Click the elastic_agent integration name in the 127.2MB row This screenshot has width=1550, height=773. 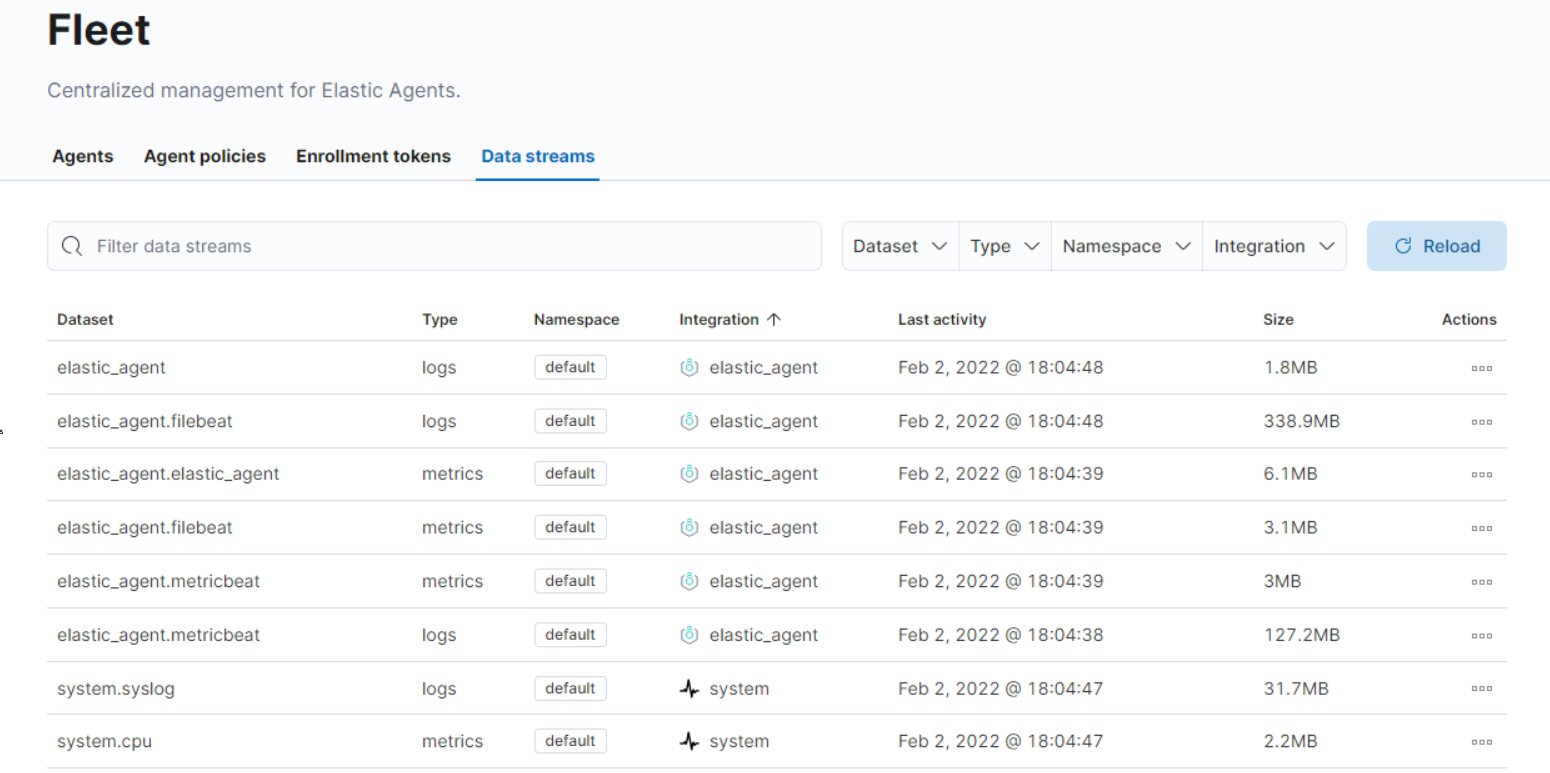(764, 635)
